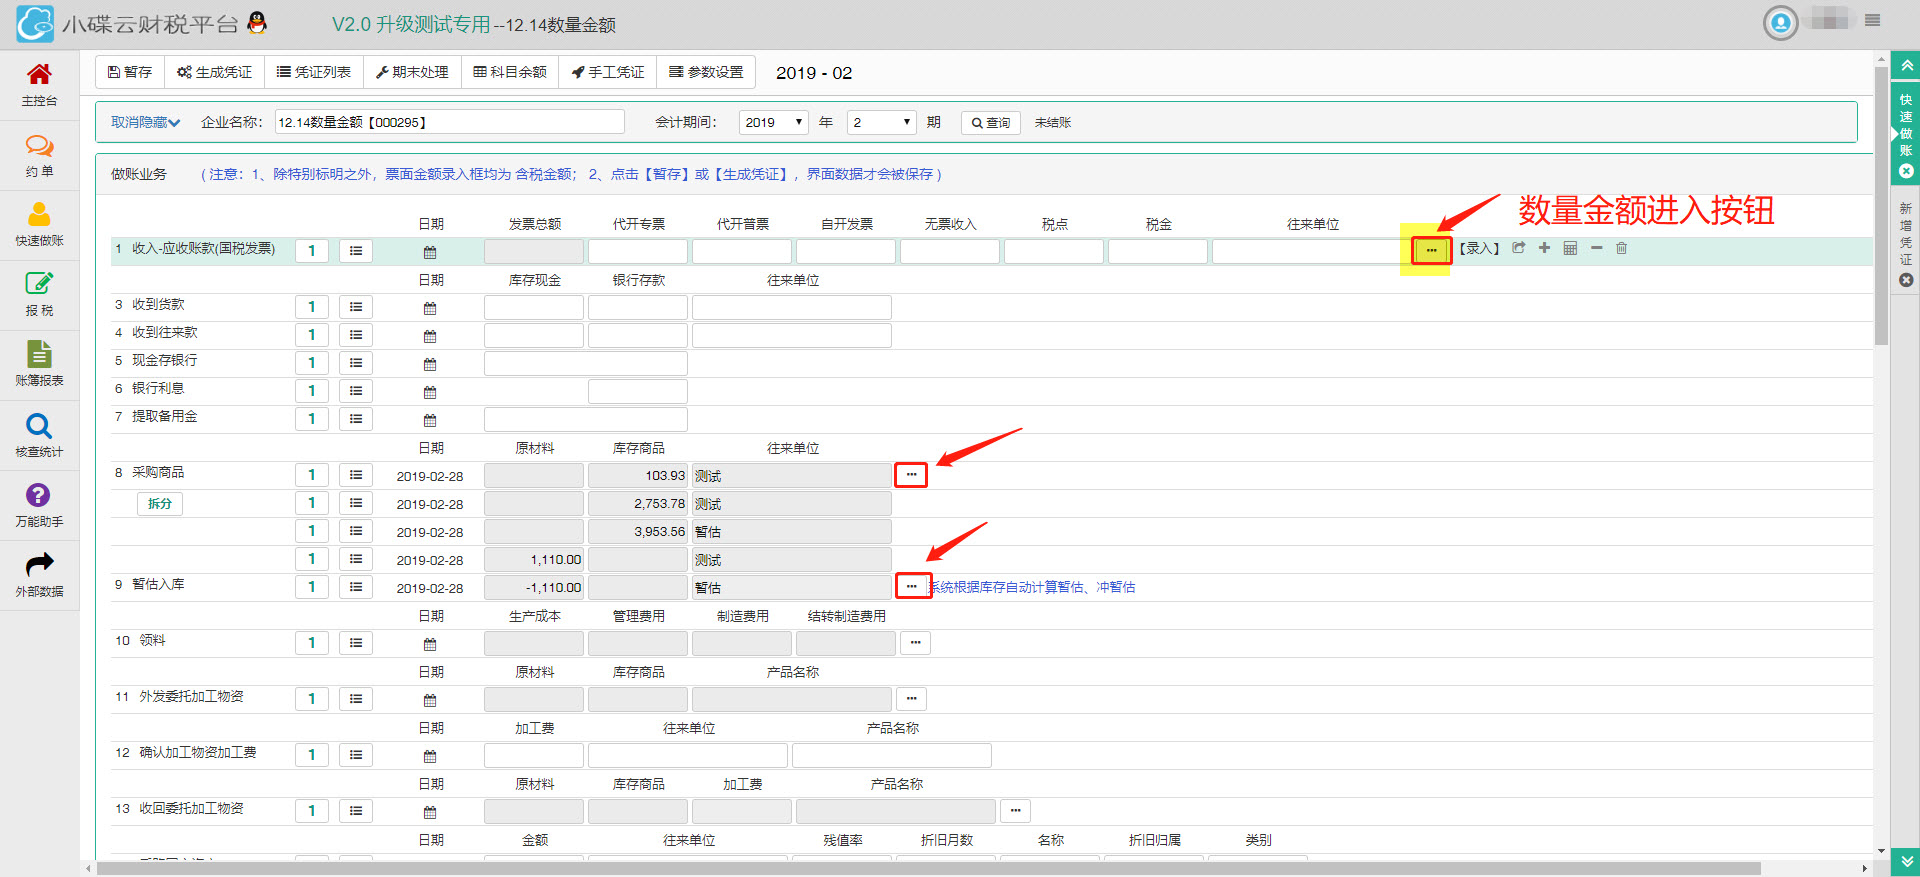Open ellipsis button for 采购商品 row
The height and width of the screenshot is (877, 1920).
pyautogui.click(x=911, y=475)
